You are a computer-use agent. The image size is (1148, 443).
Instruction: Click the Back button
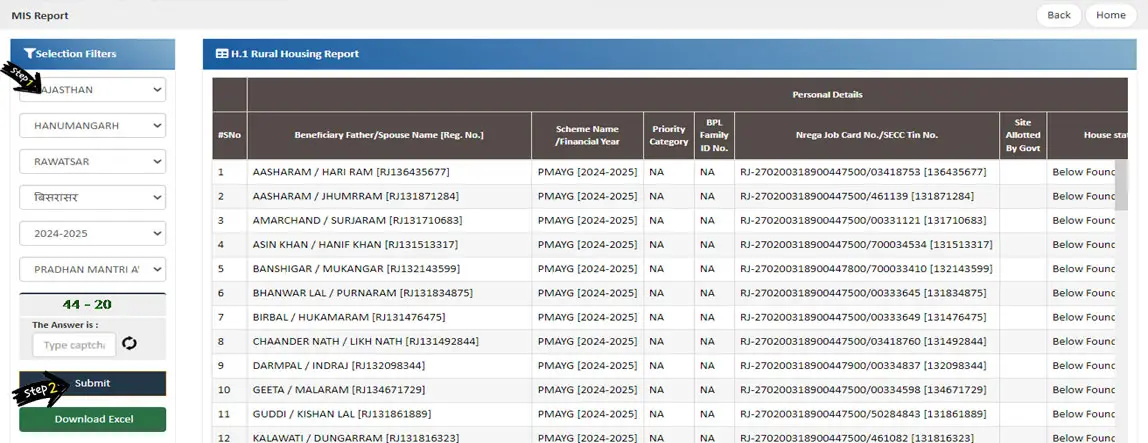1059,15
